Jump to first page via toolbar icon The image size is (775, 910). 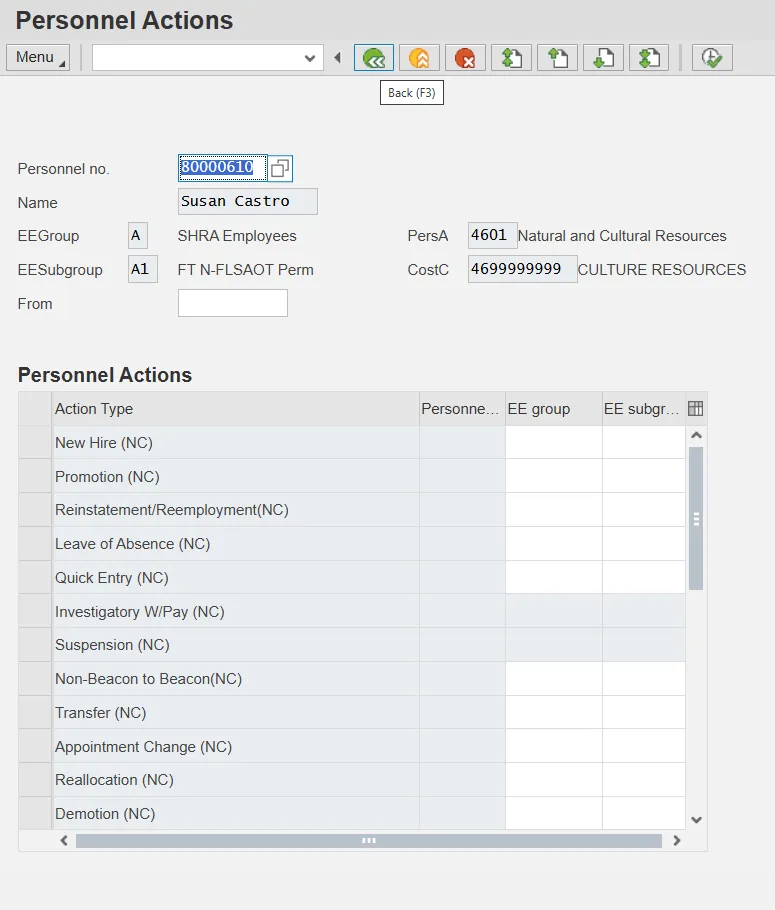(x=511, y=58)
